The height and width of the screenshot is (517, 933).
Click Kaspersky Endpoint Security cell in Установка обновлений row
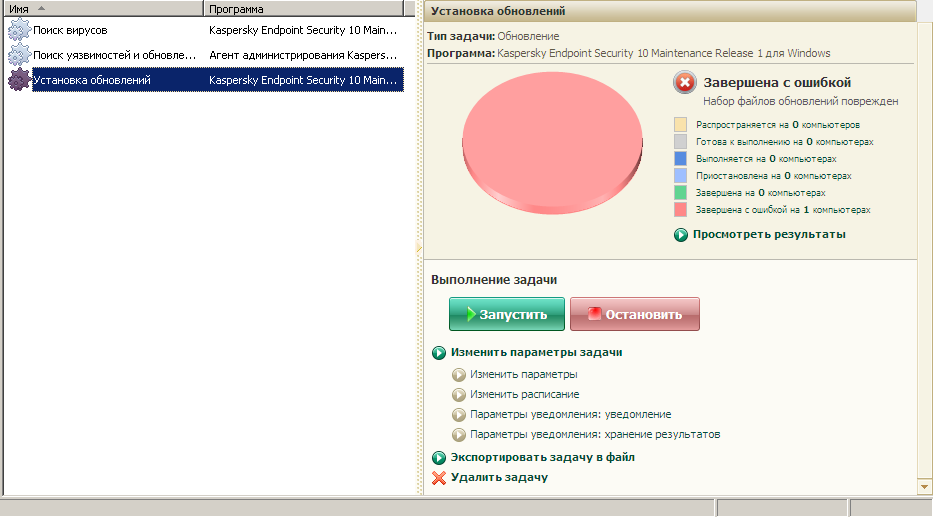303,80
